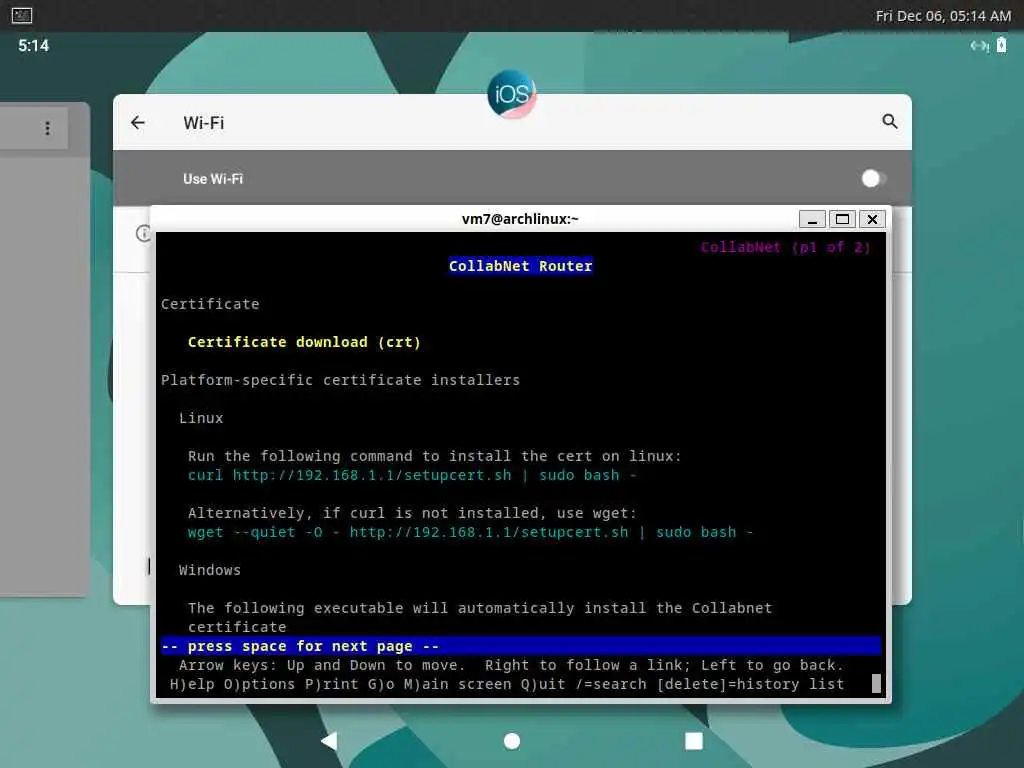The image size is (1024, 768).
Task: Click the 'press space for next page' bar
Action: (x=520, y=646)
